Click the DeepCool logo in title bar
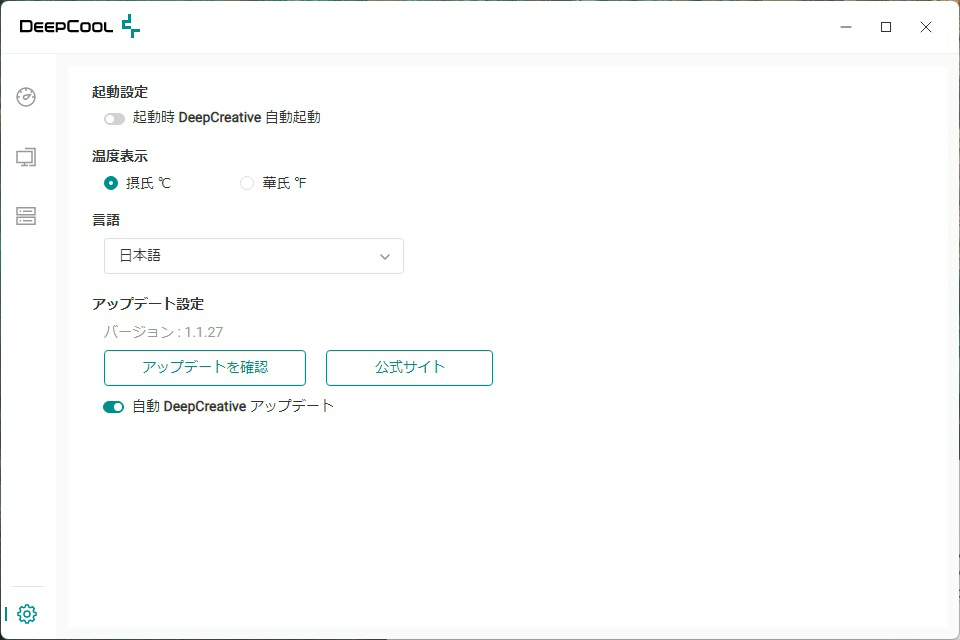The width and height of the screenshot is (960, 640). click(80, 26)
